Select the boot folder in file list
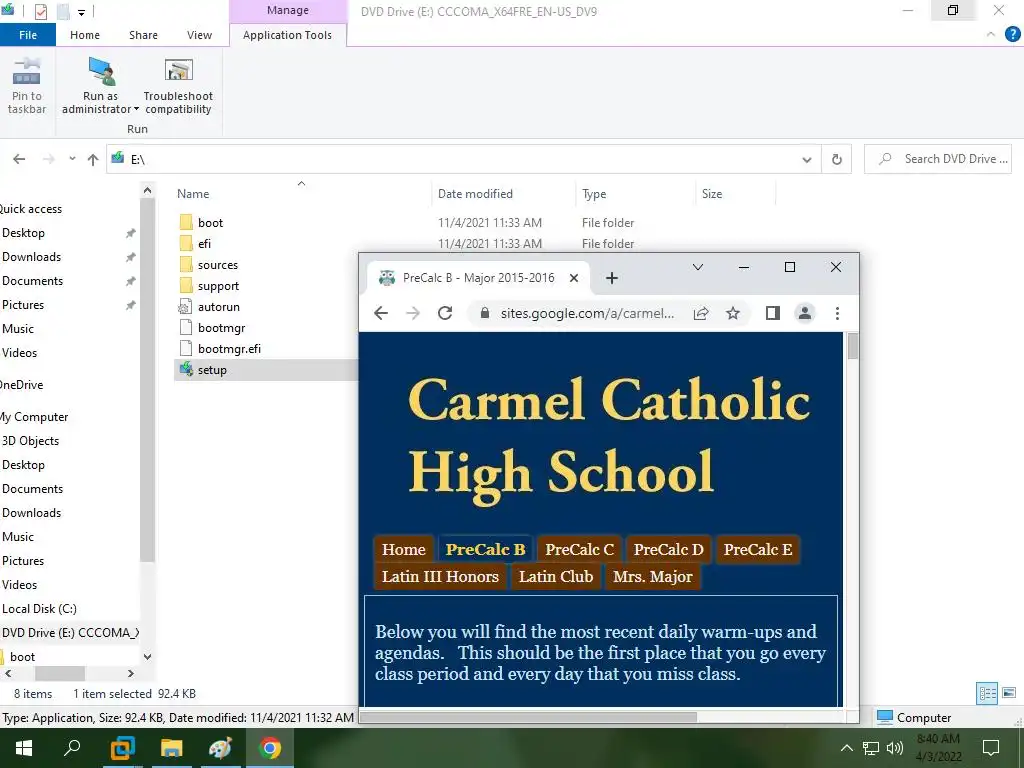The height and width of the screenshot is (768, 1024). (x=210, y=223)
